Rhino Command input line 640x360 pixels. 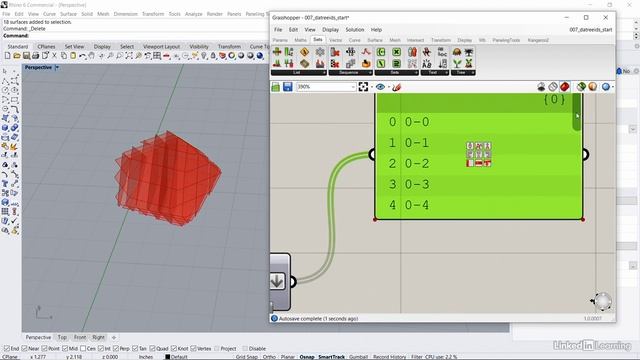135,36
